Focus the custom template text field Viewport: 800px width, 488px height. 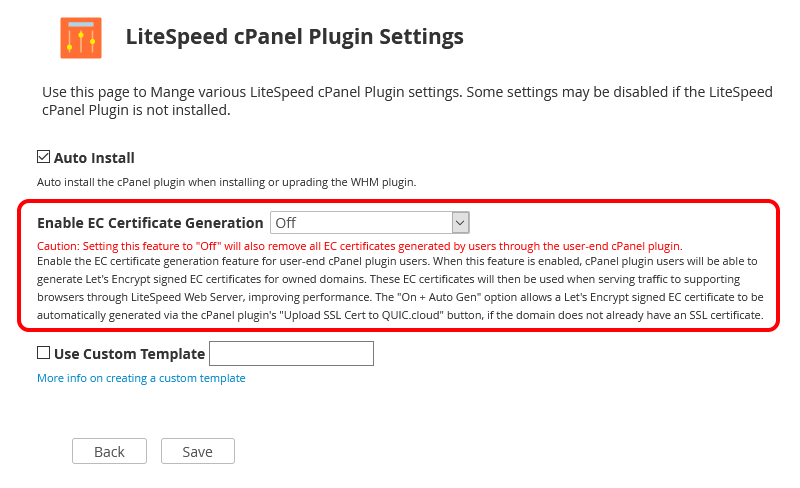(291, 353)
